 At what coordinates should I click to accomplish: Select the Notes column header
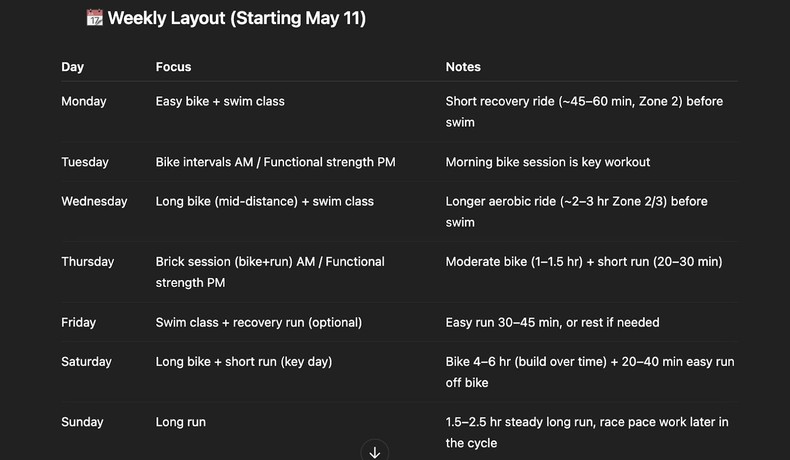click(x=463, y=67)
